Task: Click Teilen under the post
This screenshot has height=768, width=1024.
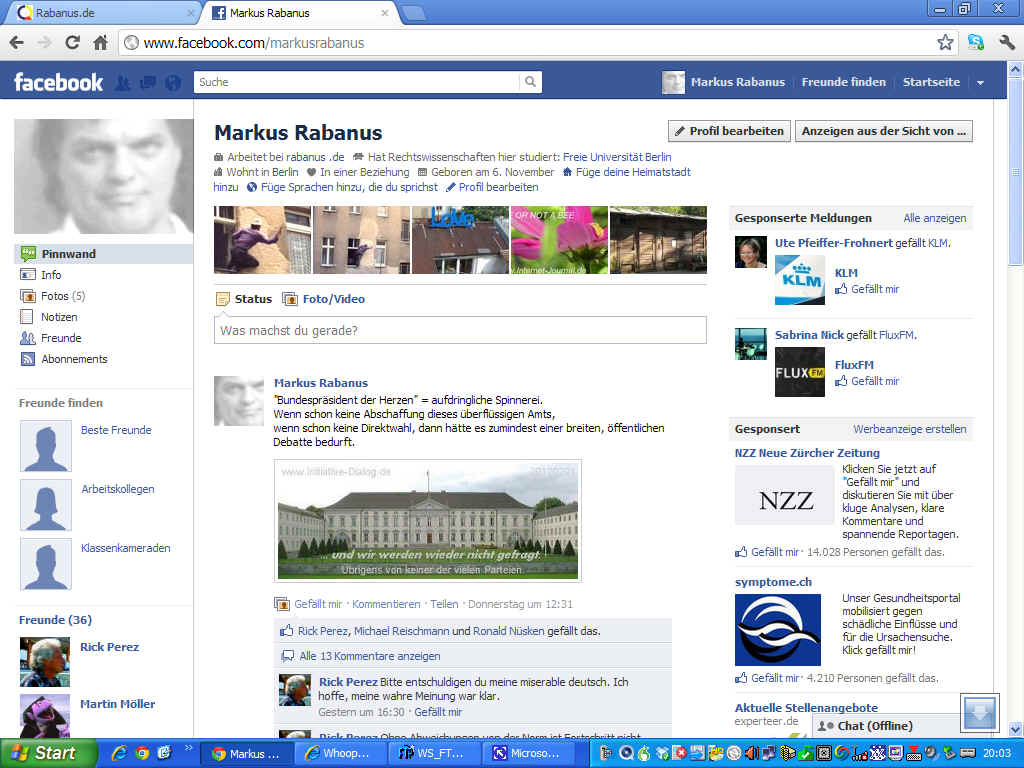Action: (x=444, y=604)
